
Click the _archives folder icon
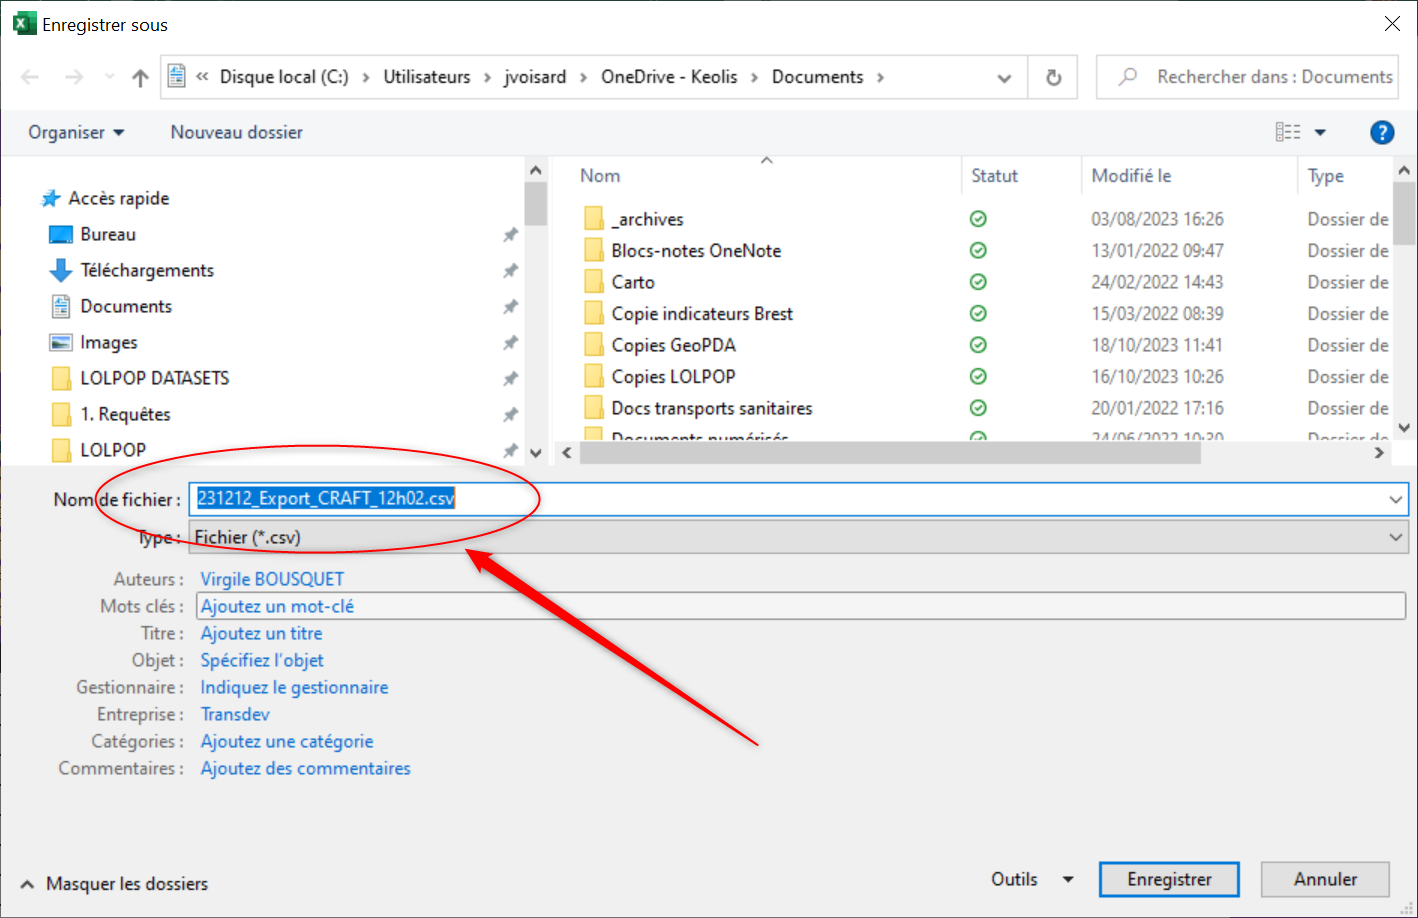click(x=594, y=219)
